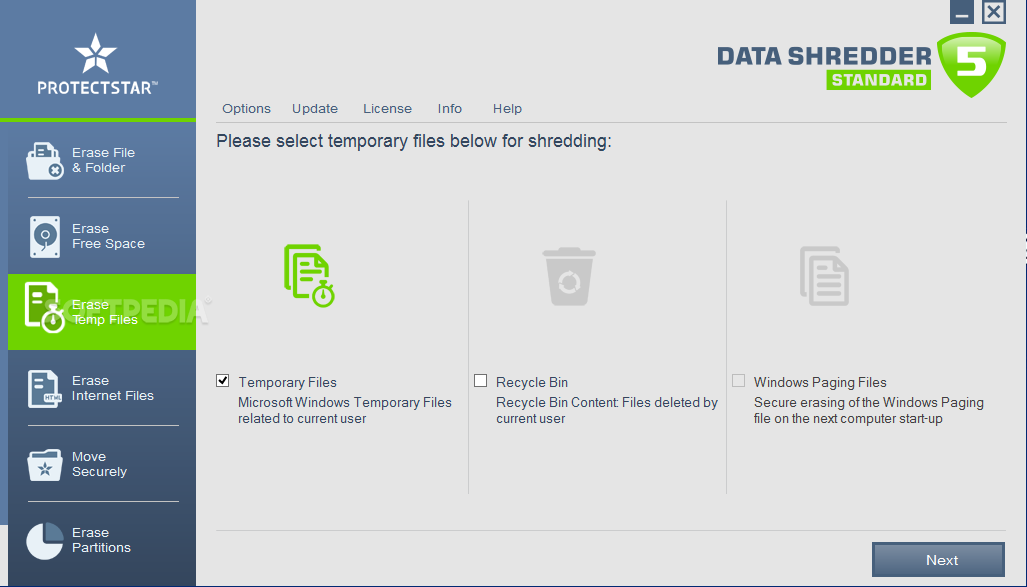The width and height of the screenshot is (1027, 587).
Task: Open the Update menu
Action: coord(315,109)
